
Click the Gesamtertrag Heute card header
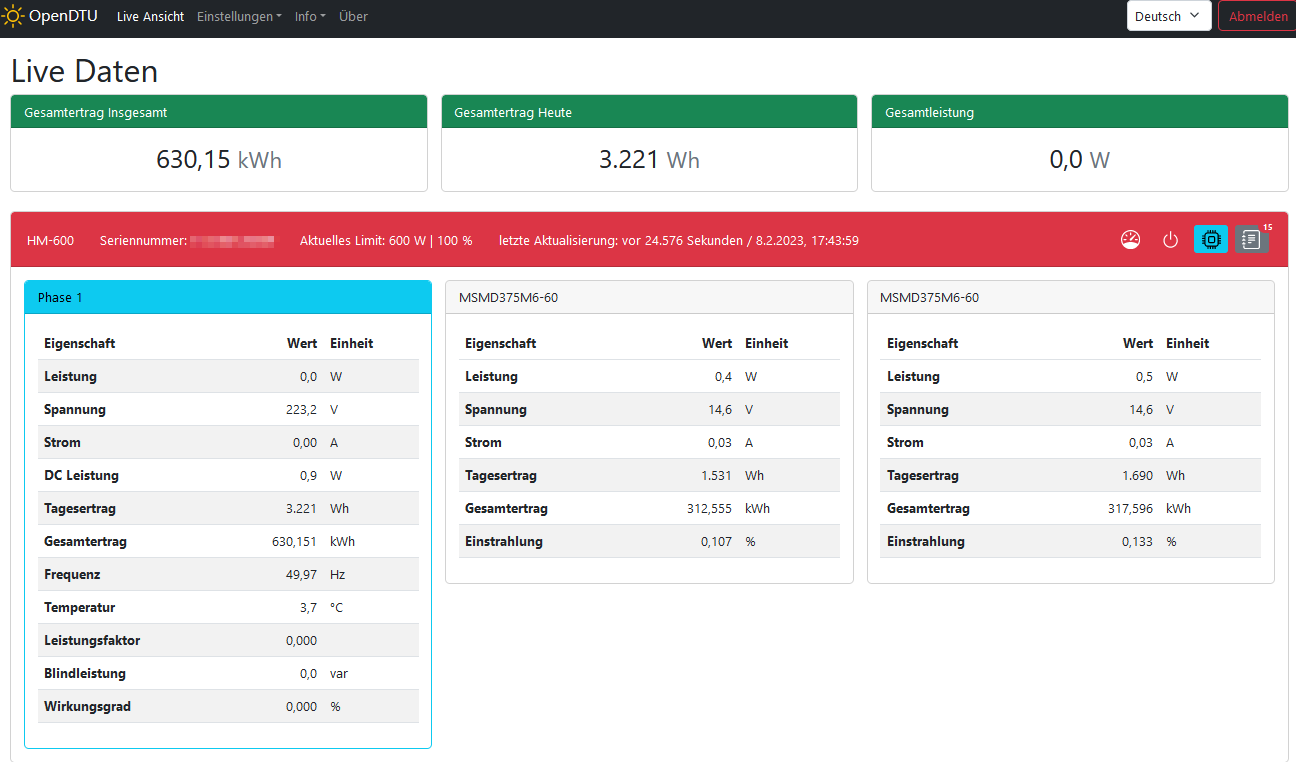[x=649, y=112]
